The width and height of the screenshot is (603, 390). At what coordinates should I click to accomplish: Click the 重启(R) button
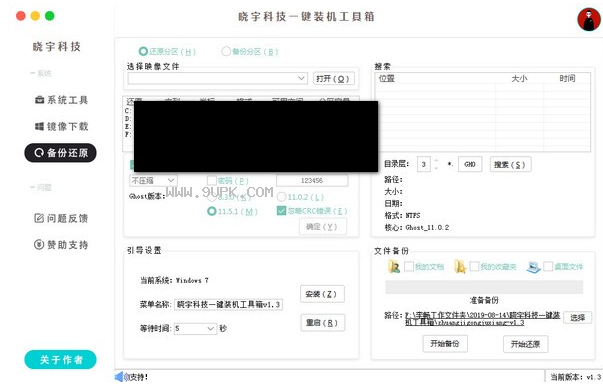(322, 323)
